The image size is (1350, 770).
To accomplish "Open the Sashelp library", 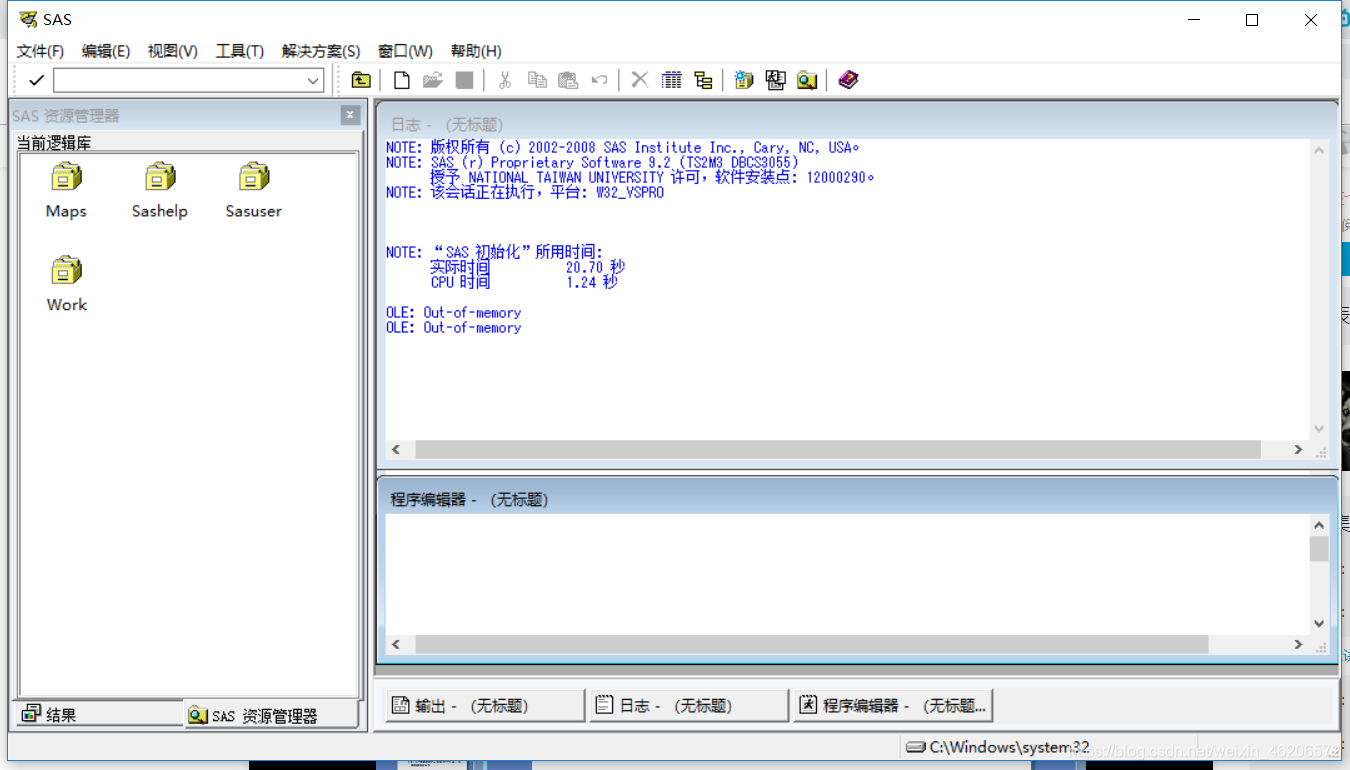I will click(160, 191).
